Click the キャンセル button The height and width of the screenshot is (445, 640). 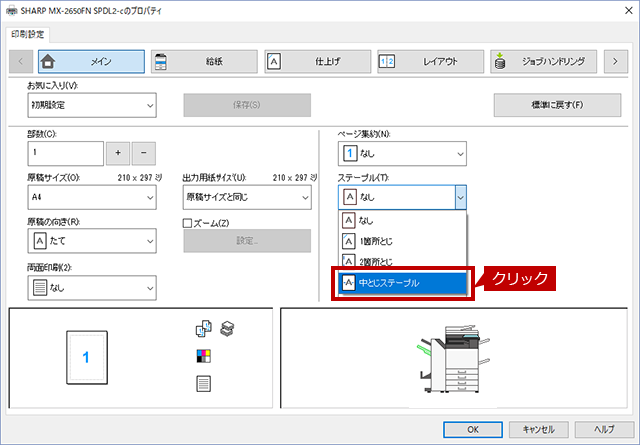pos(539,429)
